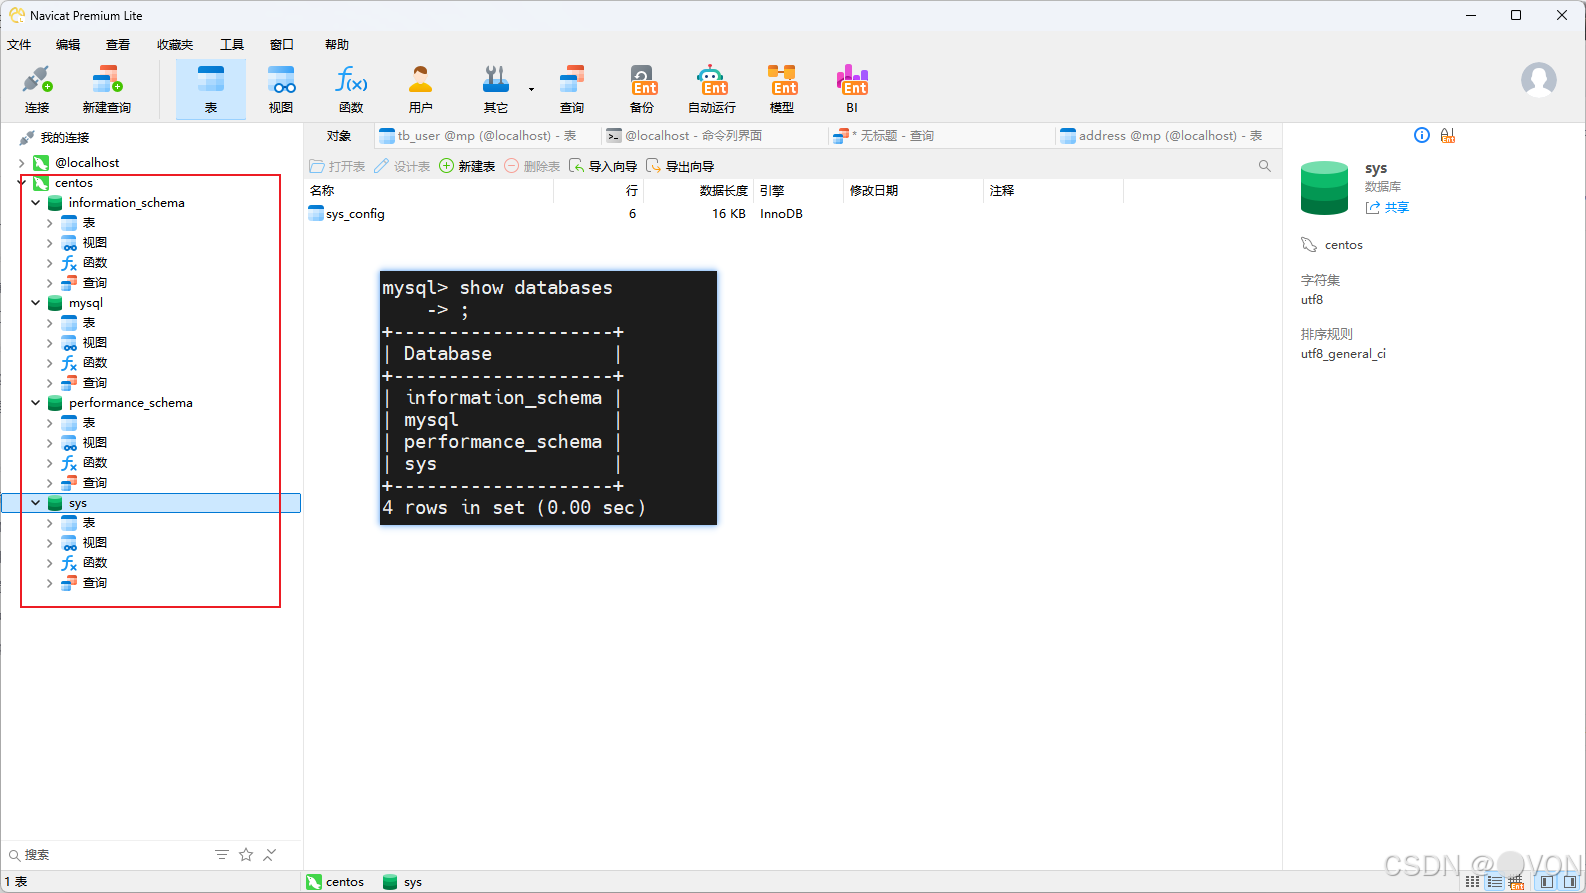The height and width of the screenshot is (893, 1586).
Task: Click the star favorites icon at sidebar bottom
Action: click(246, 855)
